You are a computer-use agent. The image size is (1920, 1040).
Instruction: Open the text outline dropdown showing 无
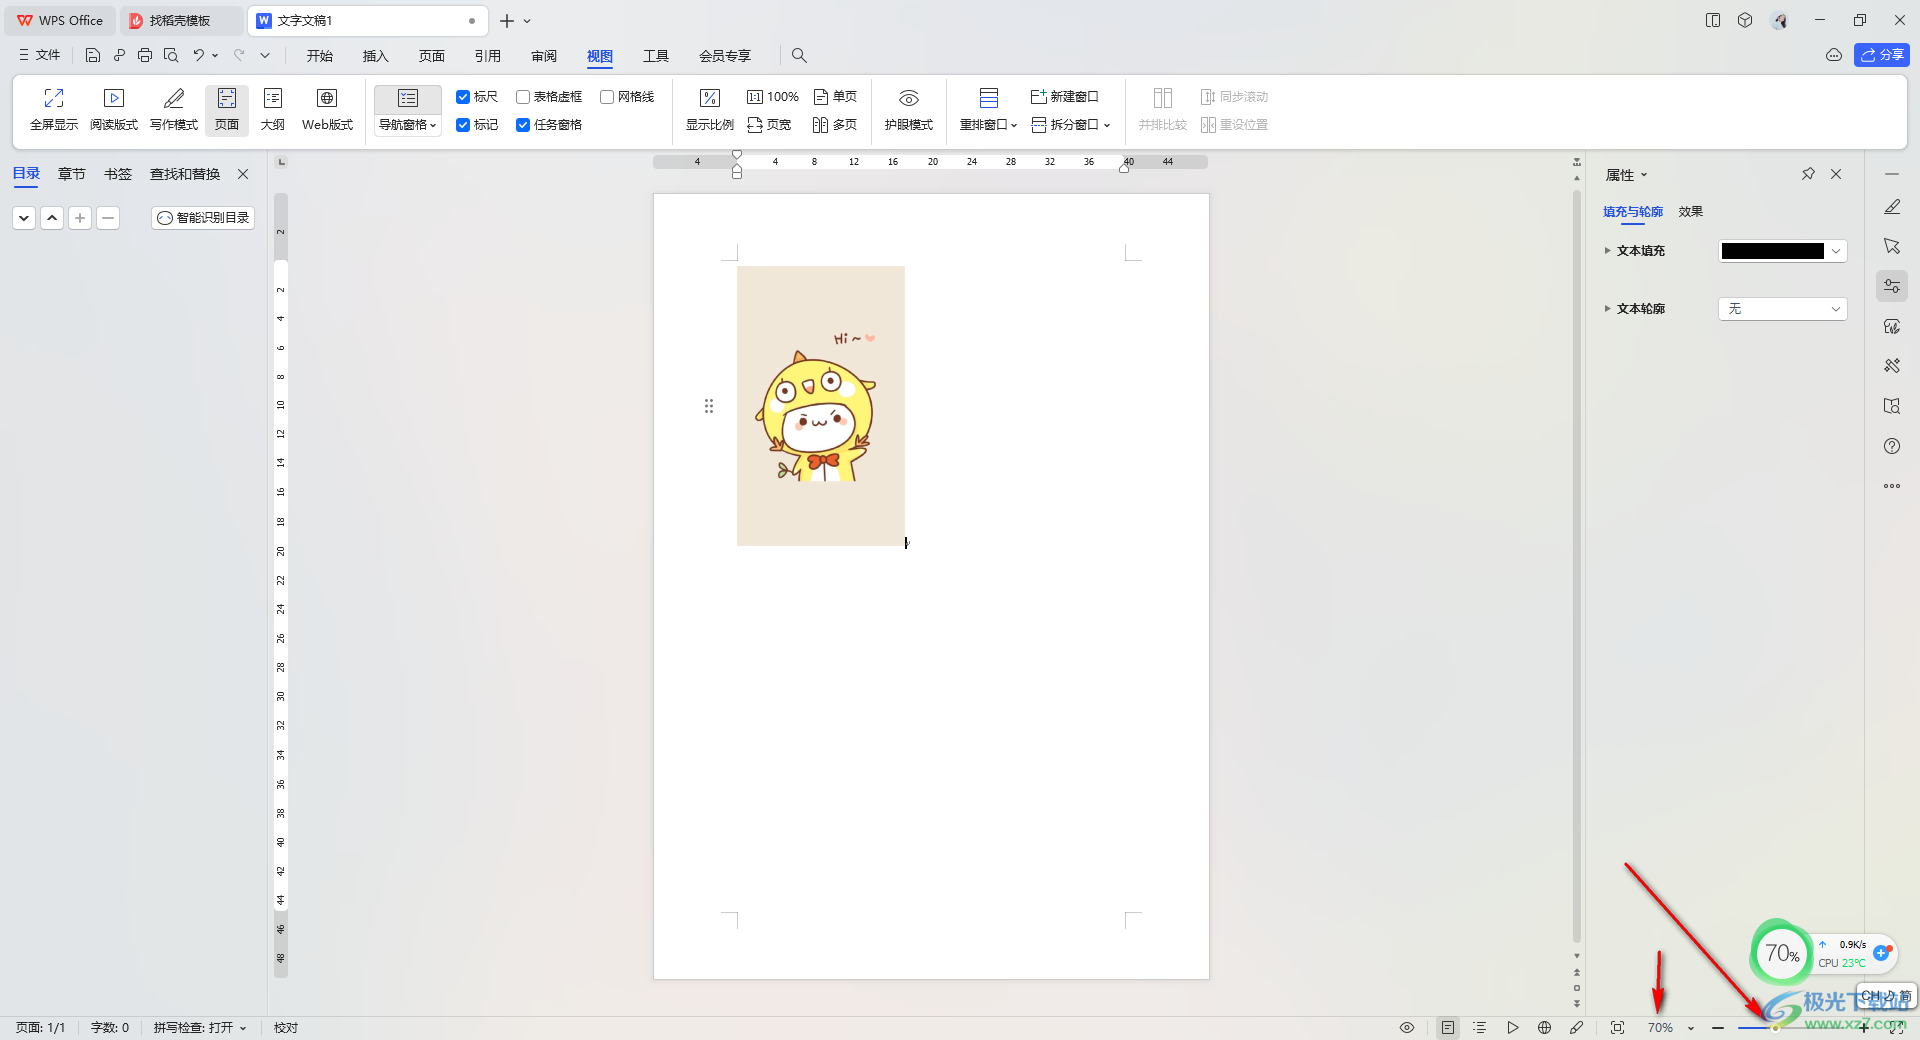[1782, 309]
